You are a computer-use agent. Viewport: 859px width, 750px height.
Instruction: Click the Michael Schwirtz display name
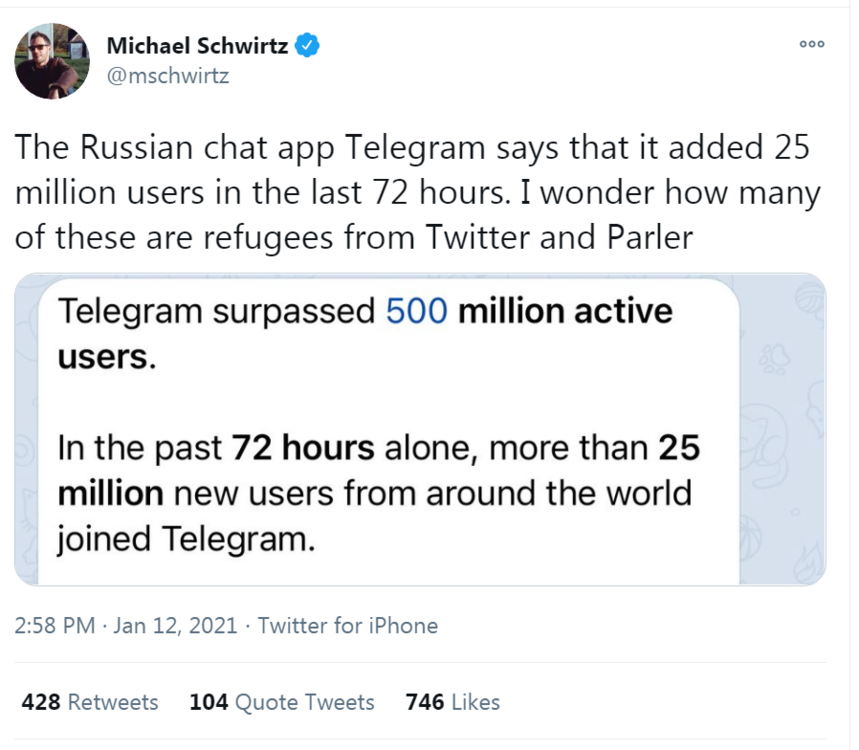pyautogui.click(x=197, y=46)
